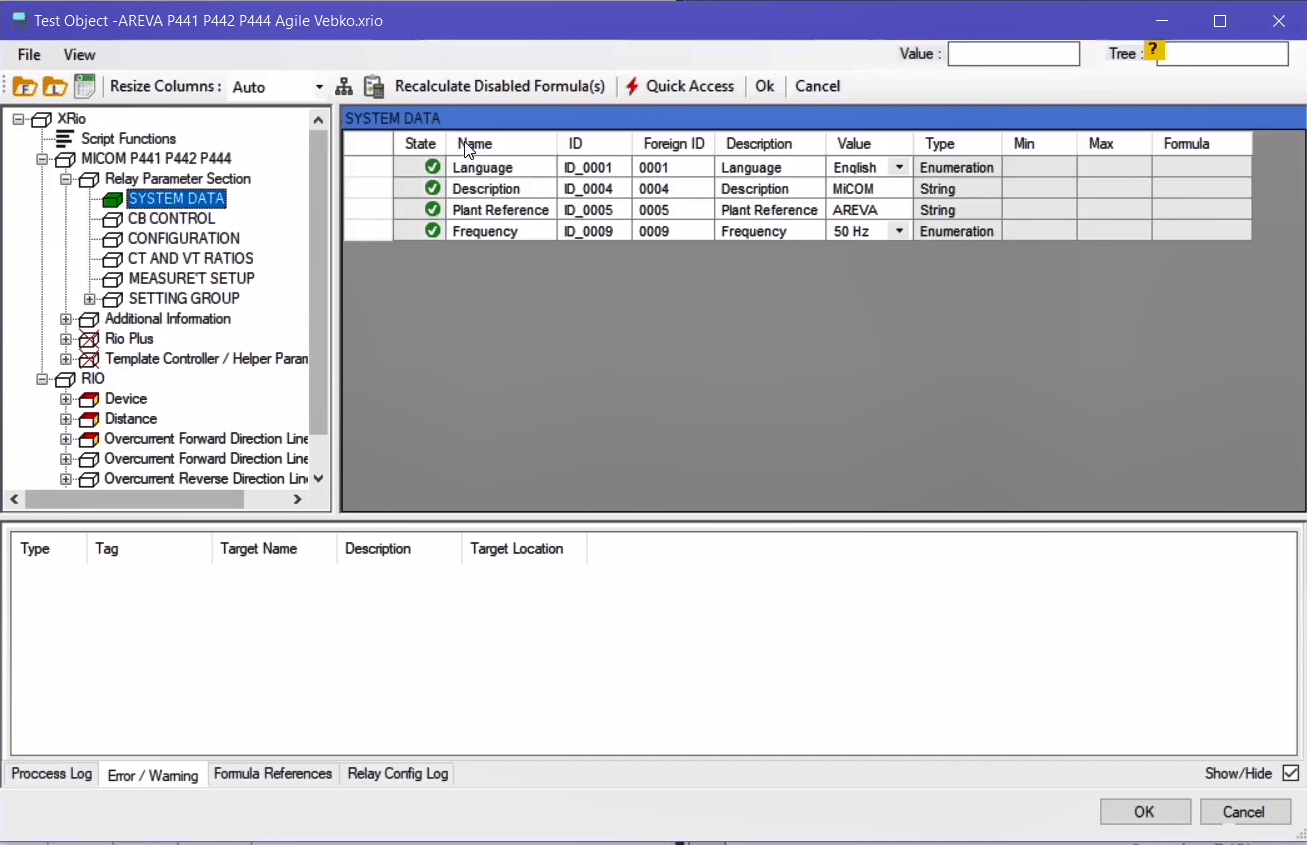Open the Frequency value dropdown arrow

click(899, 230)
